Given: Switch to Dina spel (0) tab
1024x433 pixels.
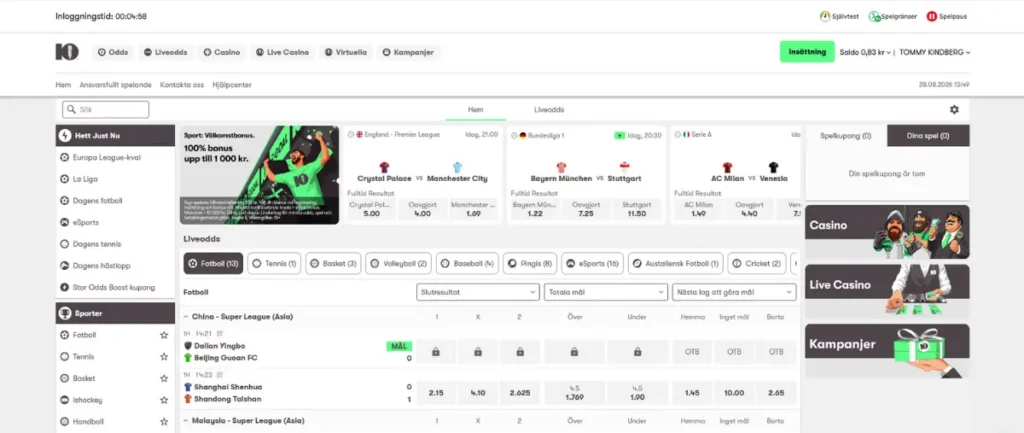Looking at the screenshot, I should point(928,136).
